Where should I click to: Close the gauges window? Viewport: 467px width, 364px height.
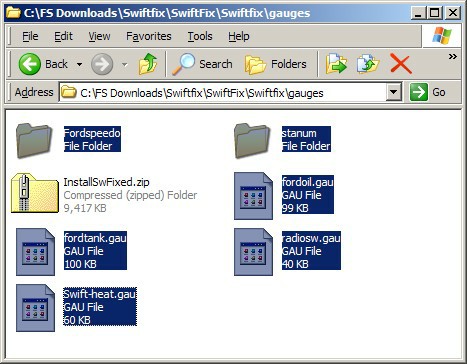(x=452, y=13)
